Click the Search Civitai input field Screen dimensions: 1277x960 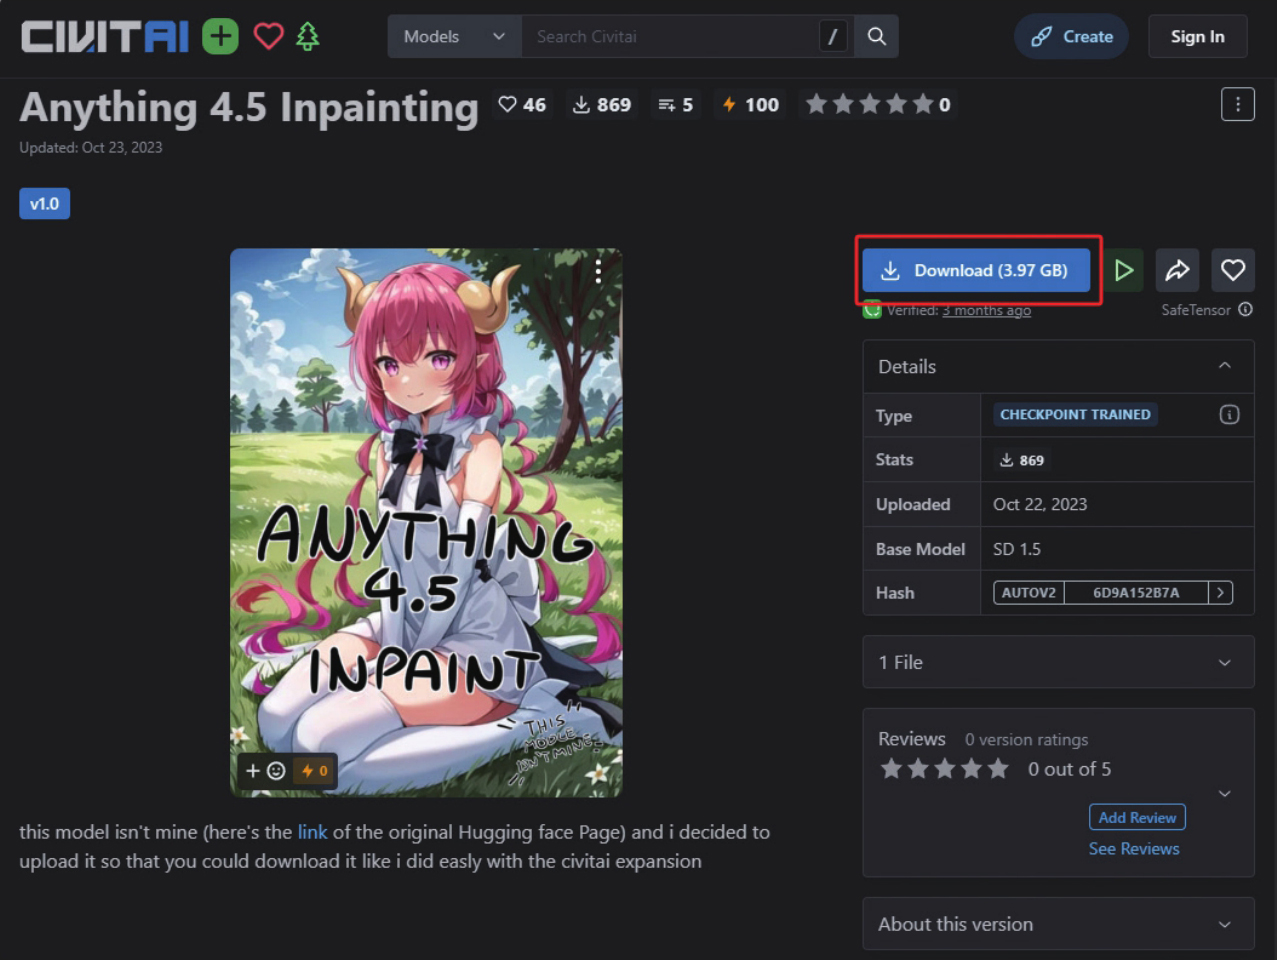(x=670, y=37)
